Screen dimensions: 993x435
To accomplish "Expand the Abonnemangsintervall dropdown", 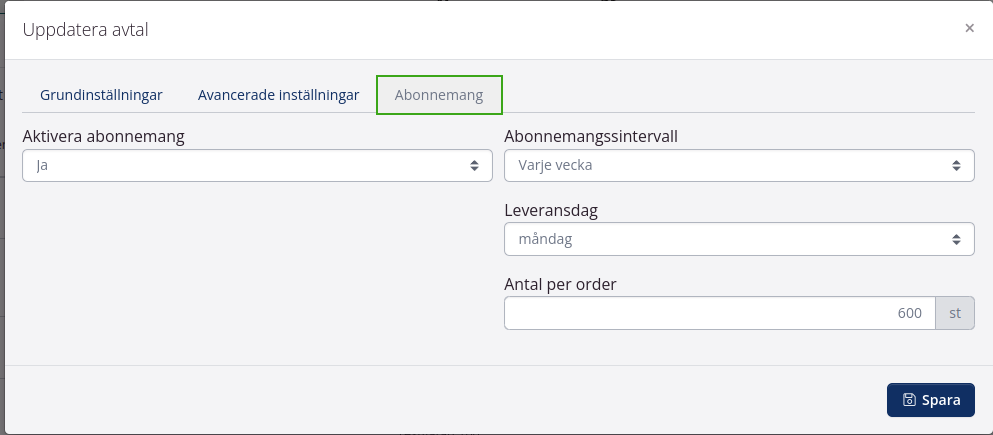I will click(x=739, y=166).
